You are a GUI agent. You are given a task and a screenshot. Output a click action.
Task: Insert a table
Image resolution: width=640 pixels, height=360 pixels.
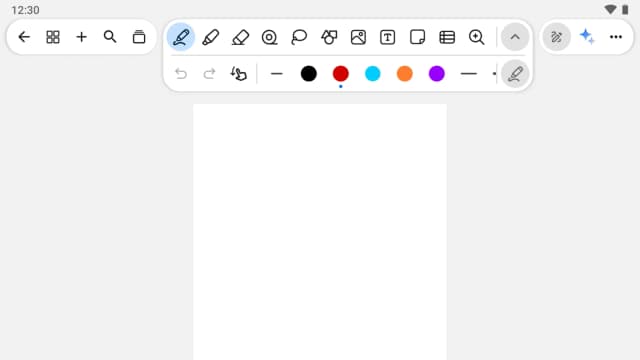(x=447, y=37)
